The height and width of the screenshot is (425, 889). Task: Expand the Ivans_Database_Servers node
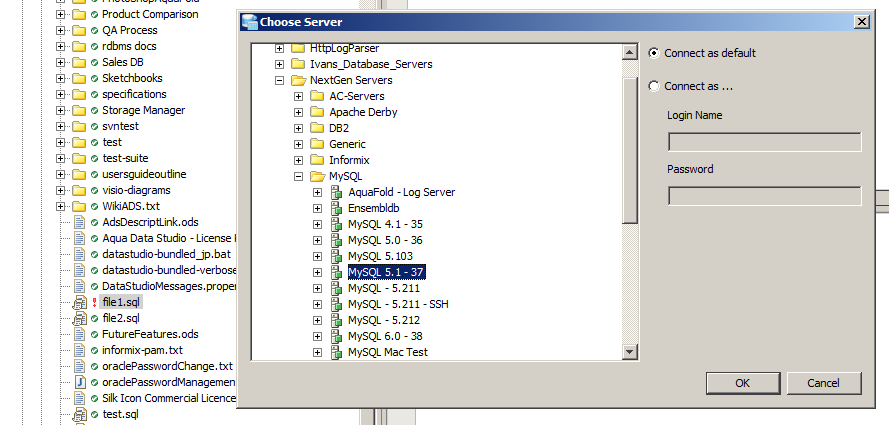click(279, 65)
